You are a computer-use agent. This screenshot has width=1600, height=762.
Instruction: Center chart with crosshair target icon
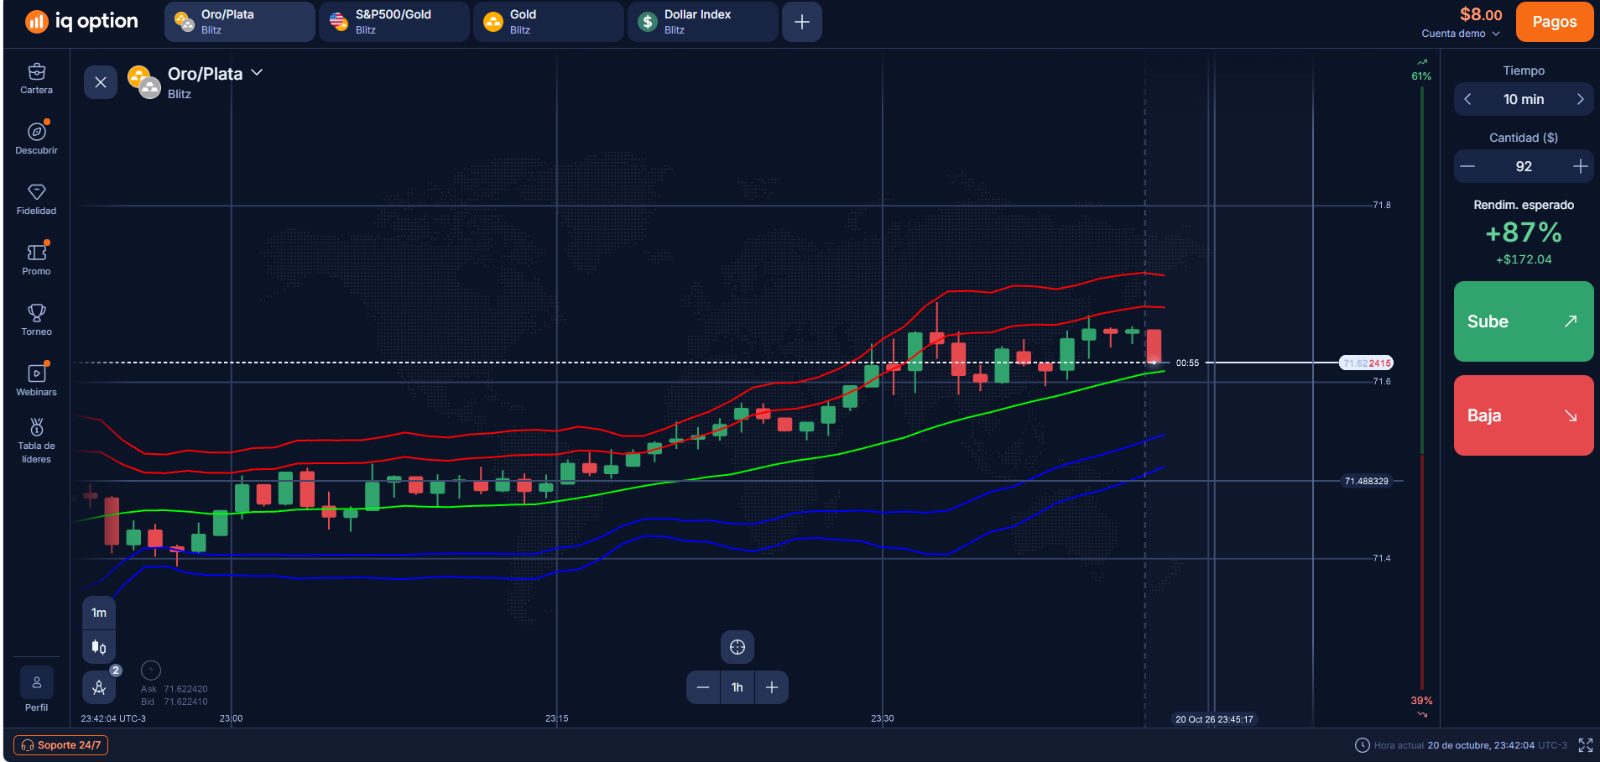pyautogui.click(x=737, y=647)
